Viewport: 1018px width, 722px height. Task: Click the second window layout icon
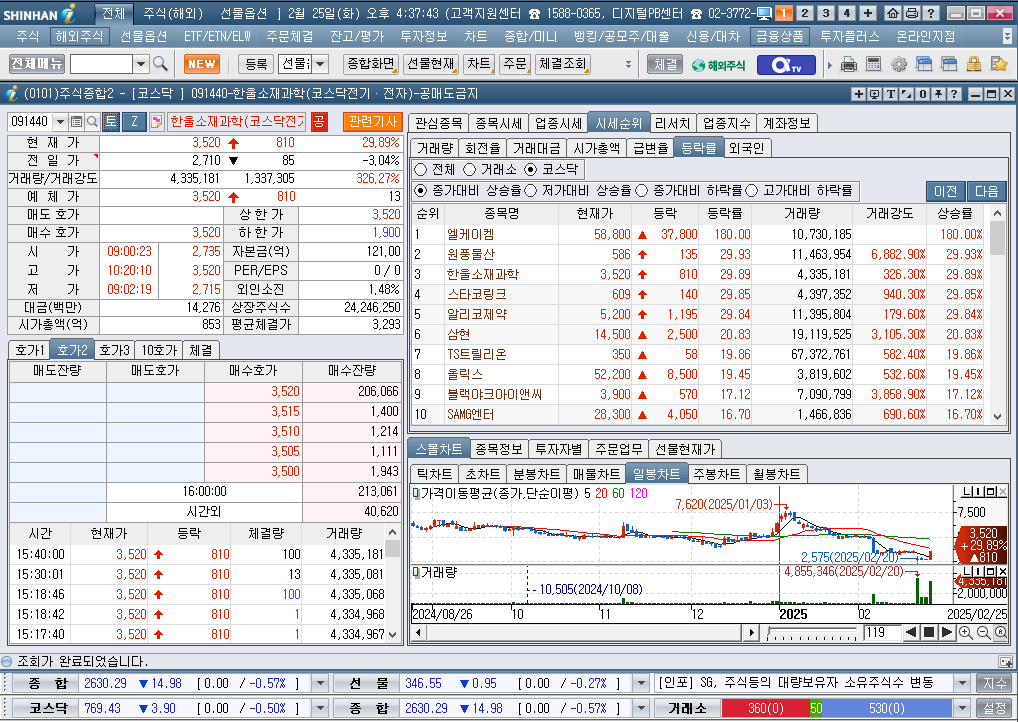(x=949, y=64)
